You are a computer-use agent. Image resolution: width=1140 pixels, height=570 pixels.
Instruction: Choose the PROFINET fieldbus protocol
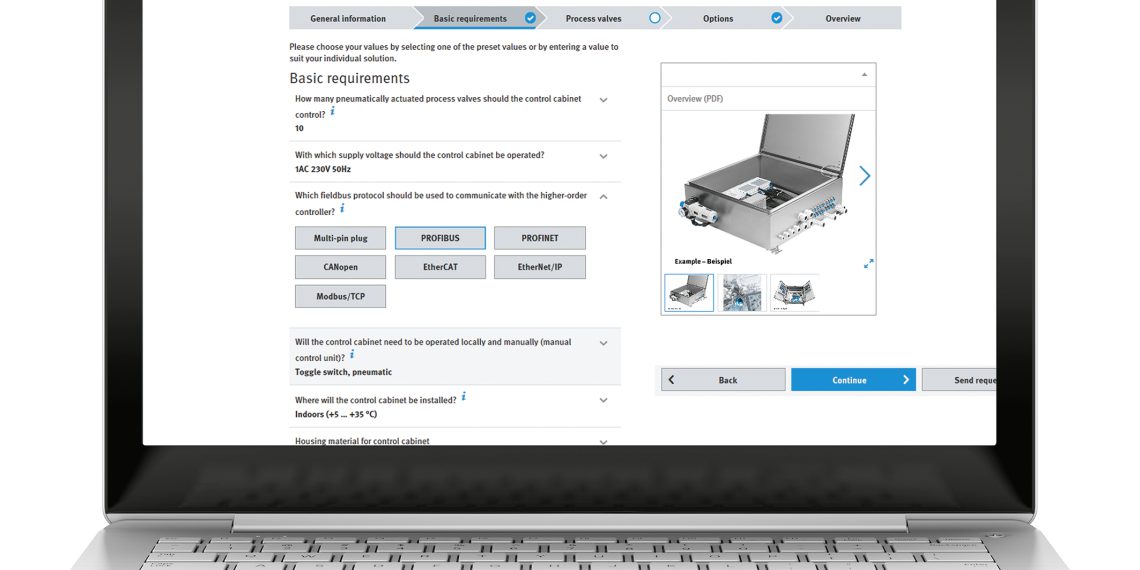coord(539,238)
